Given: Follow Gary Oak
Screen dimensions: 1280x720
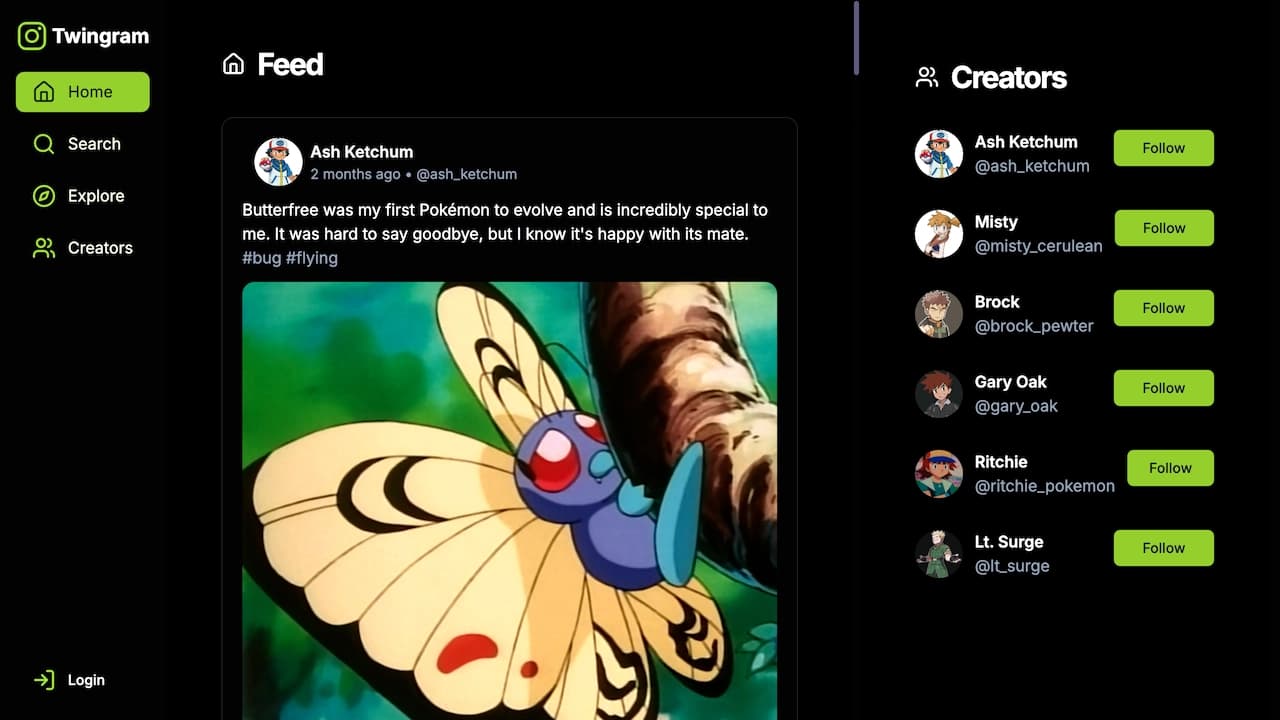Looking at the screenshot, I should [1164, 388].
